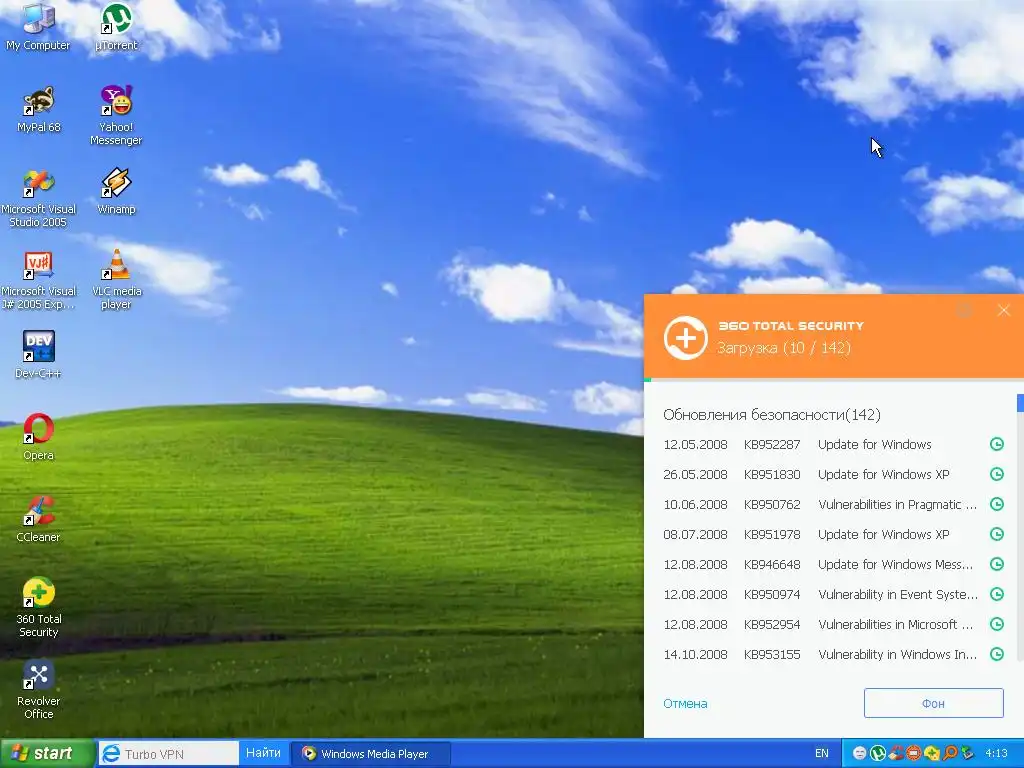1024x768 pixels.
Task: Select 'Vulnerabilities in Microsoft ...' update text
Action: tap(895, 624)
